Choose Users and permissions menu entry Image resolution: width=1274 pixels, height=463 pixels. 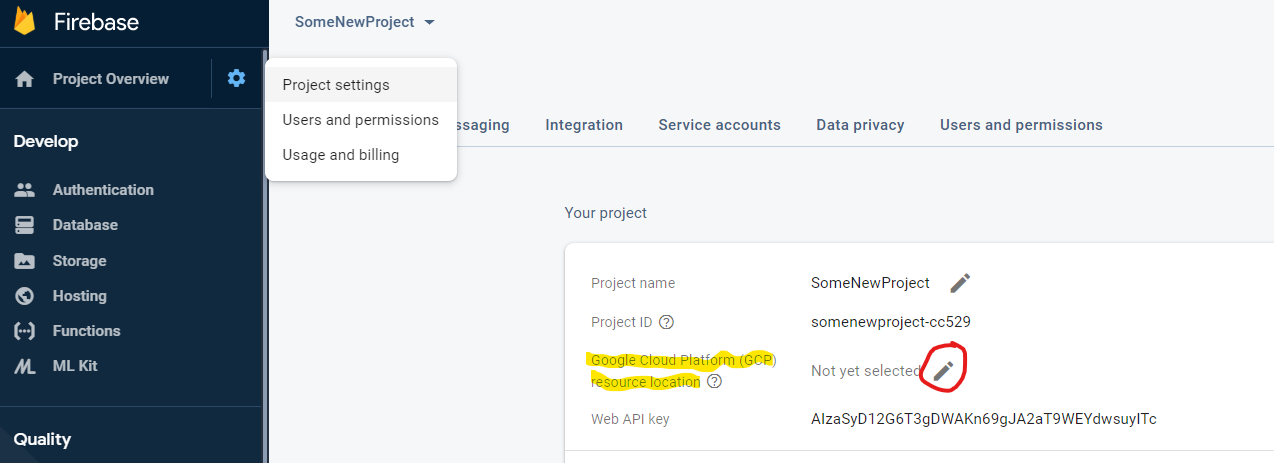tap(361, 120)
